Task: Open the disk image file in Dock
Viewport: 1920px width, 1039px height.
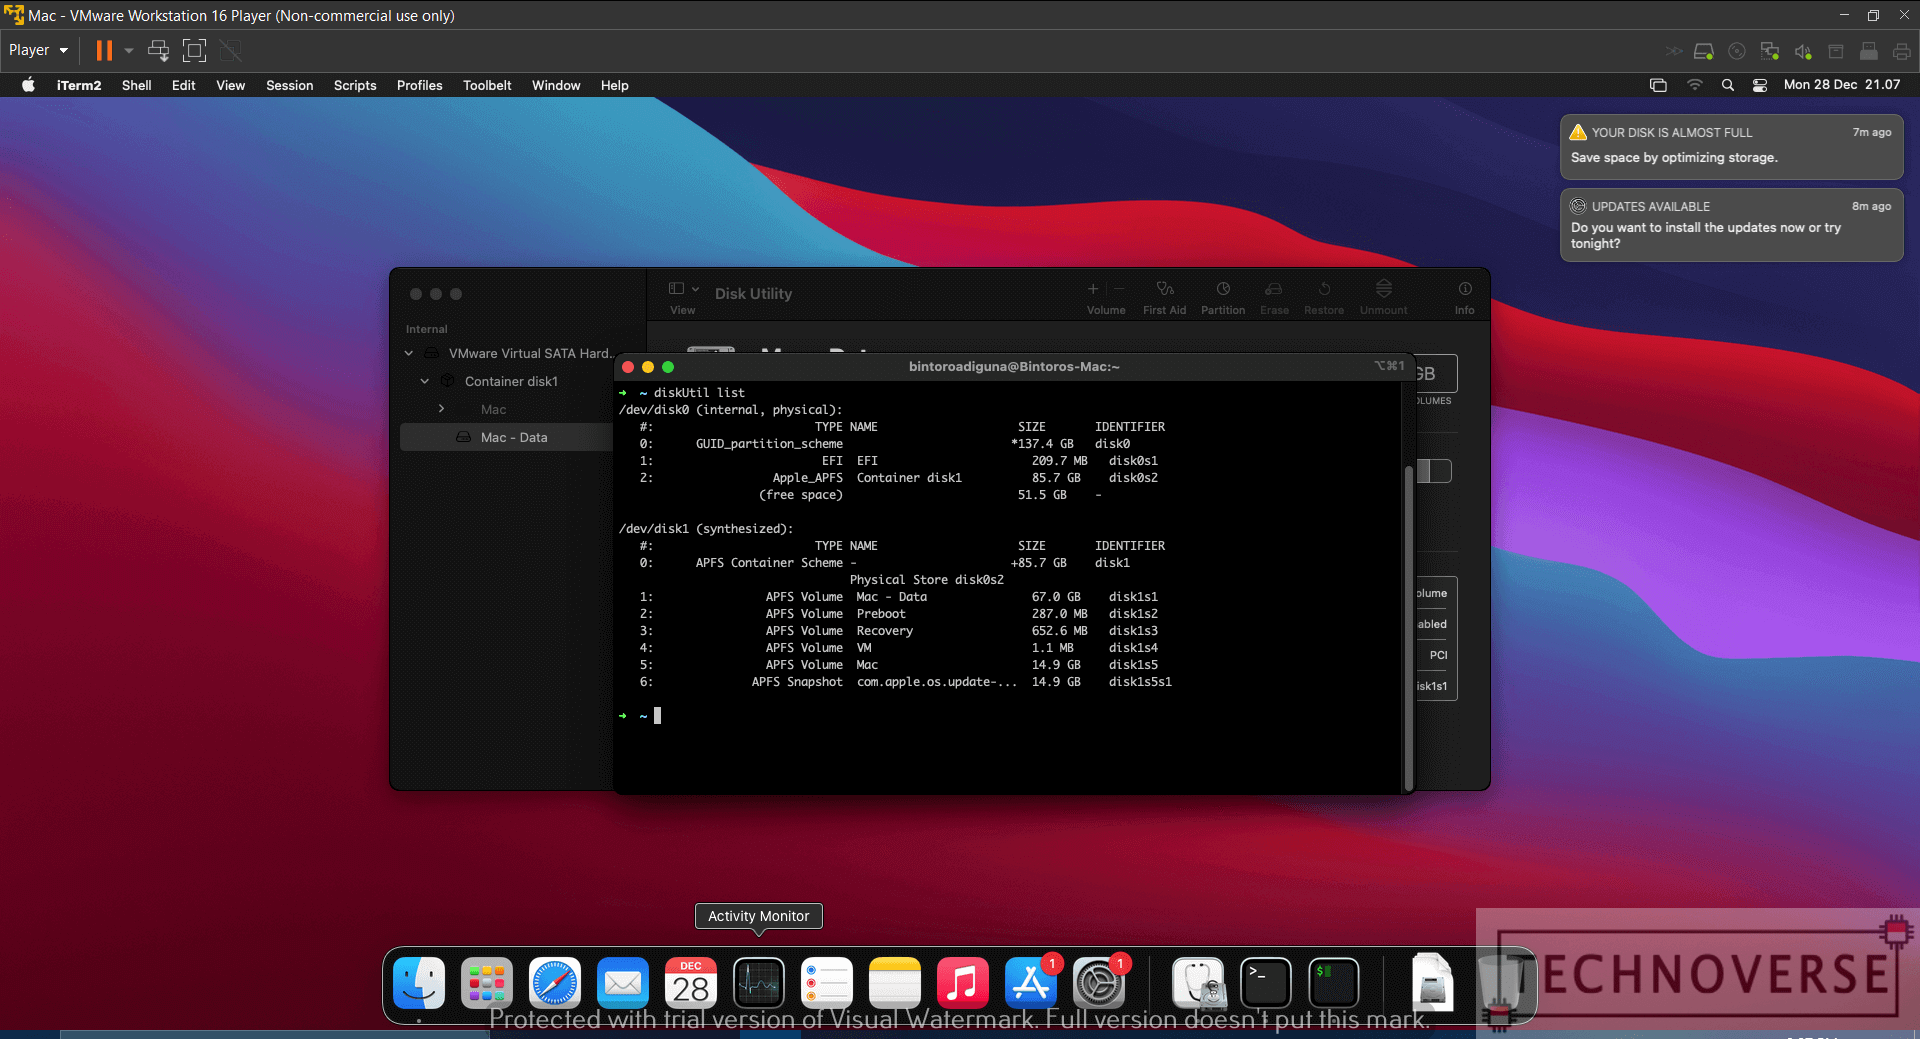Action: tap(1432, 983)
